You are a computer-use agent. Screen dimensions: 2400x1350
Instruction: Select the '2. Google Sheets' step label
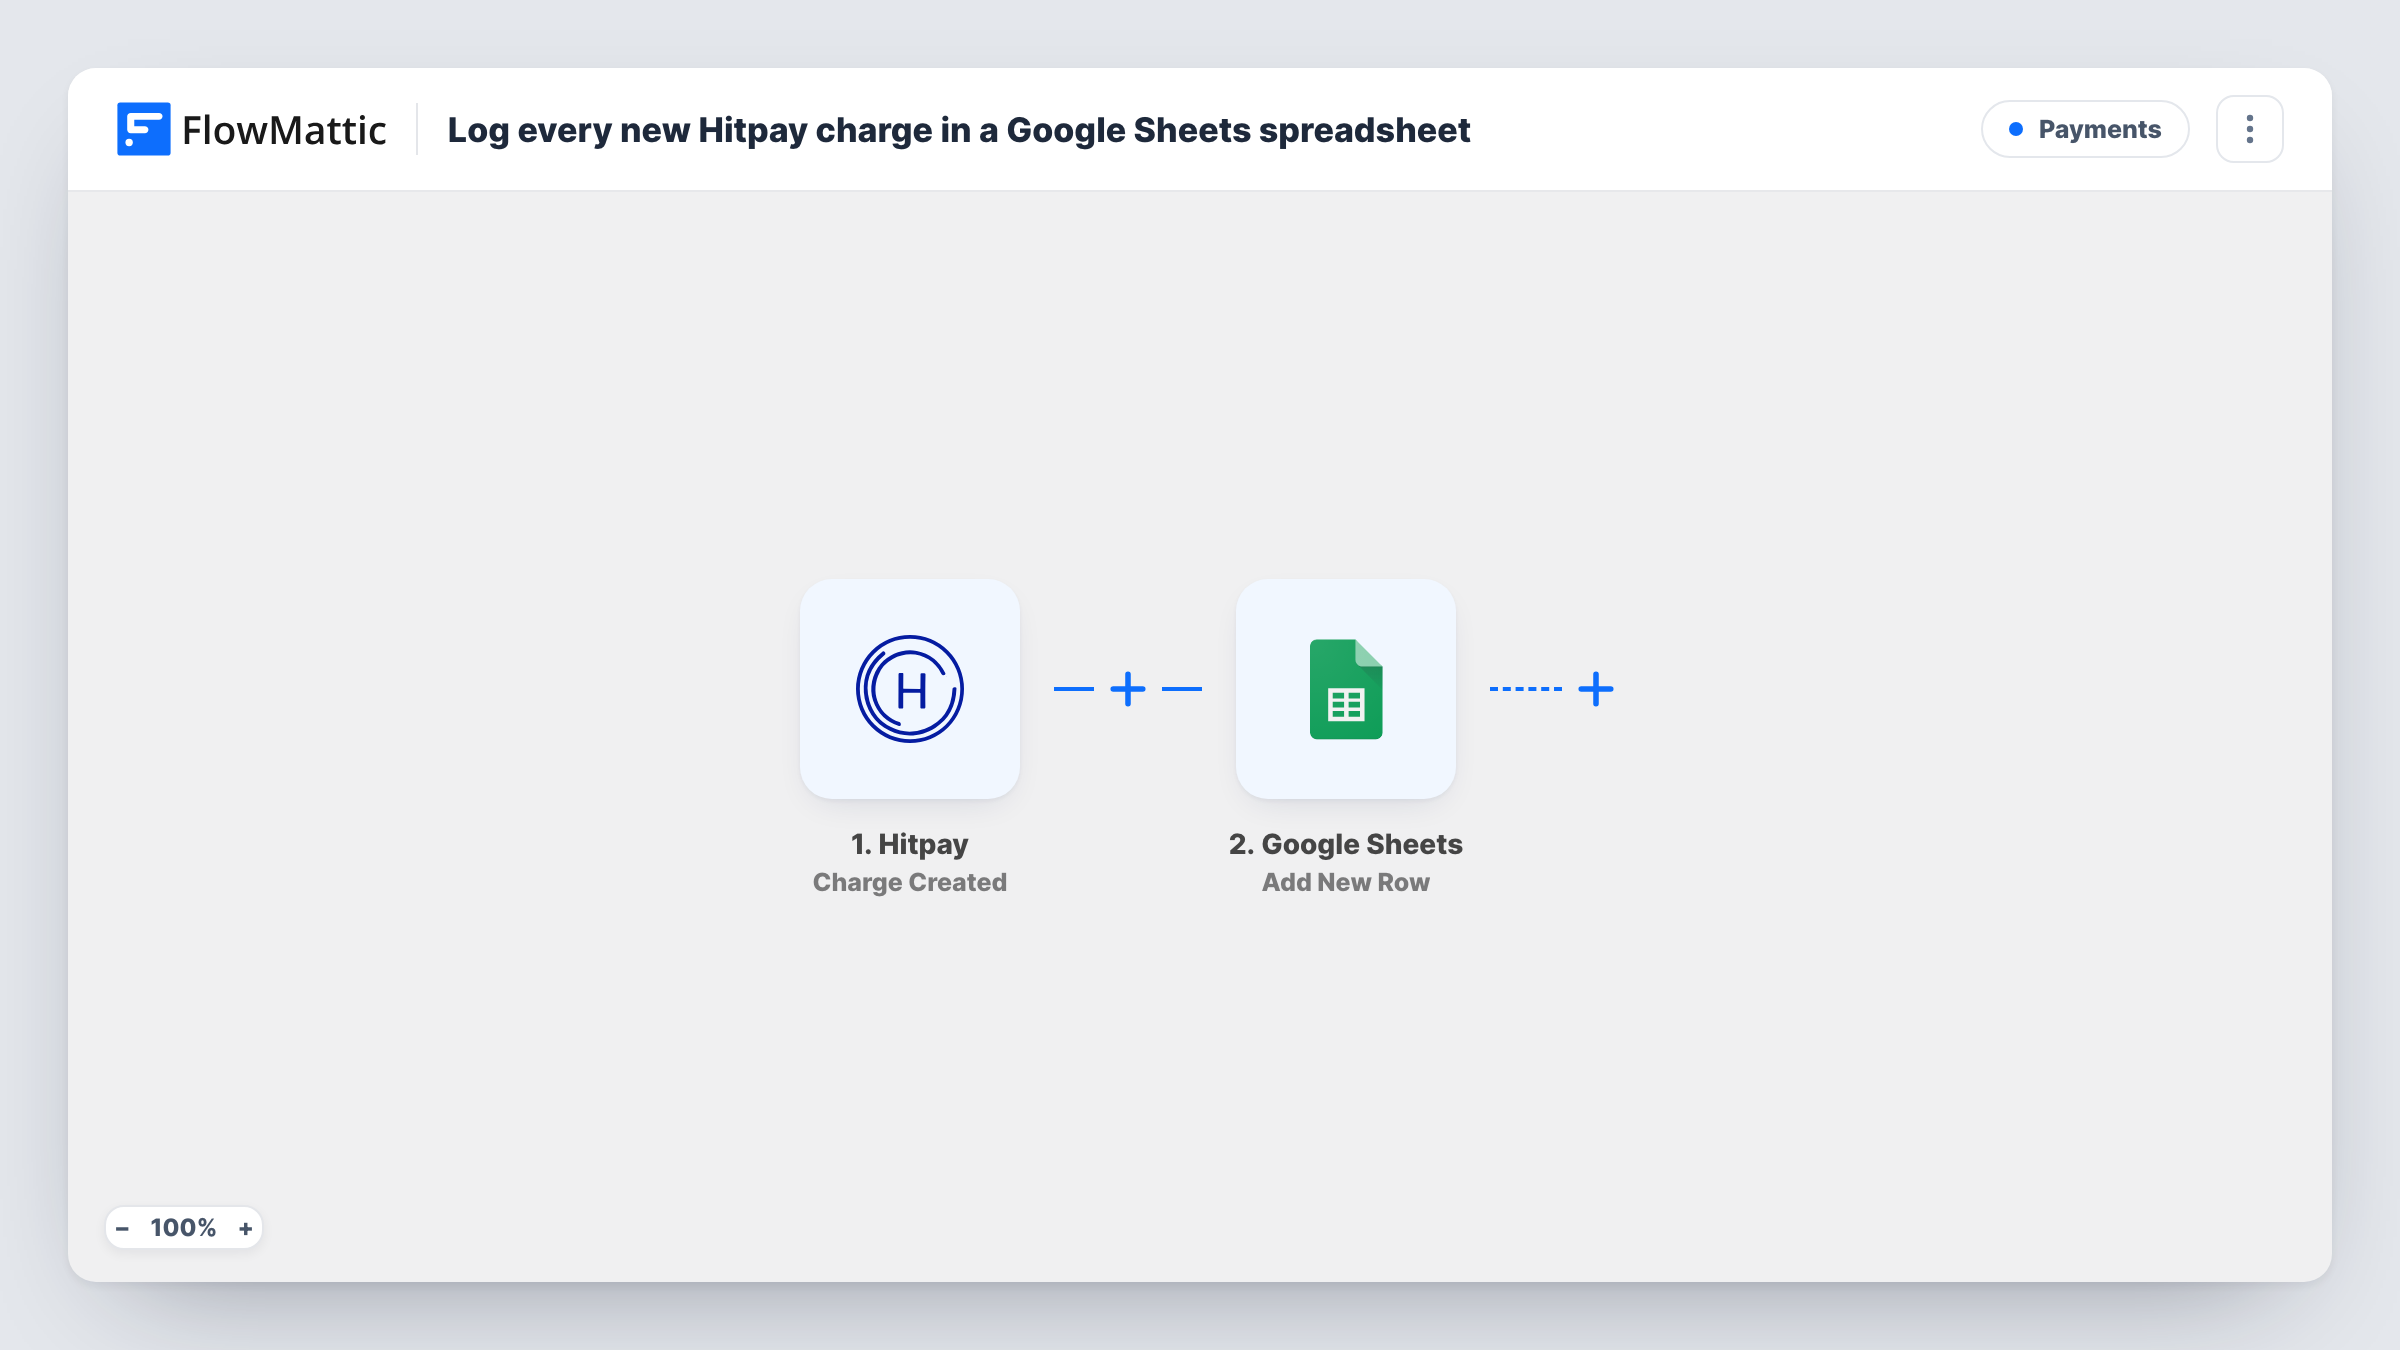pyautogui.click(x=1345, y=844)
